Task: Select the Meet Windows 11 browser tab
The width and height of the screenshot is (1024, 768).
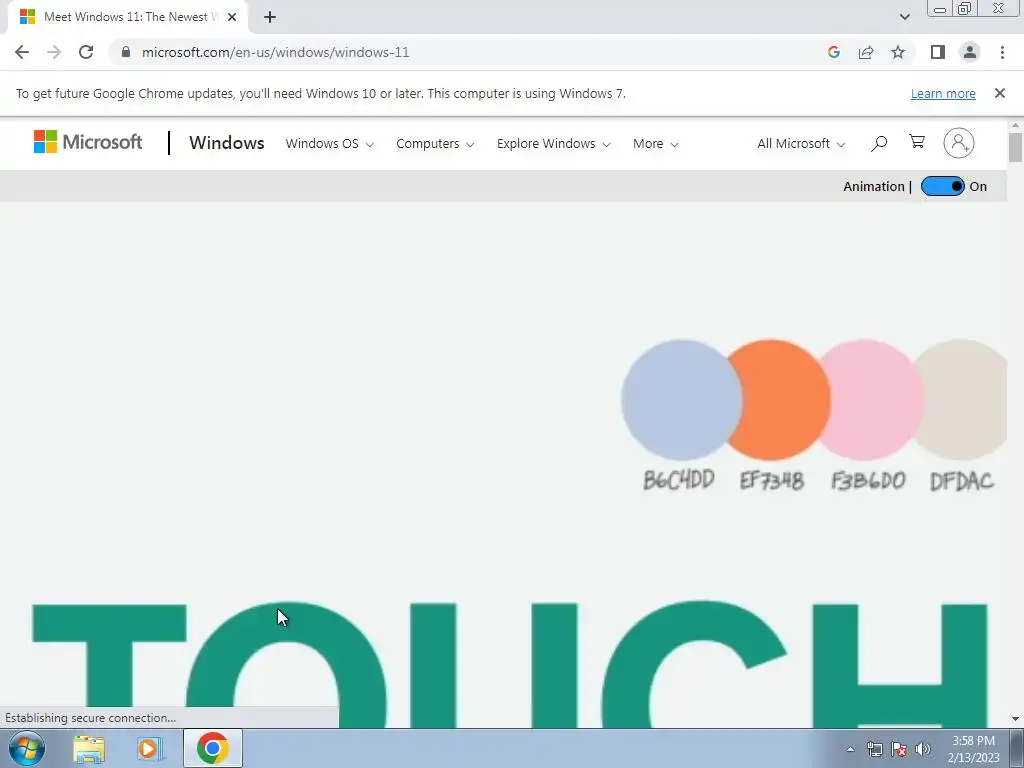Action: 127,17
